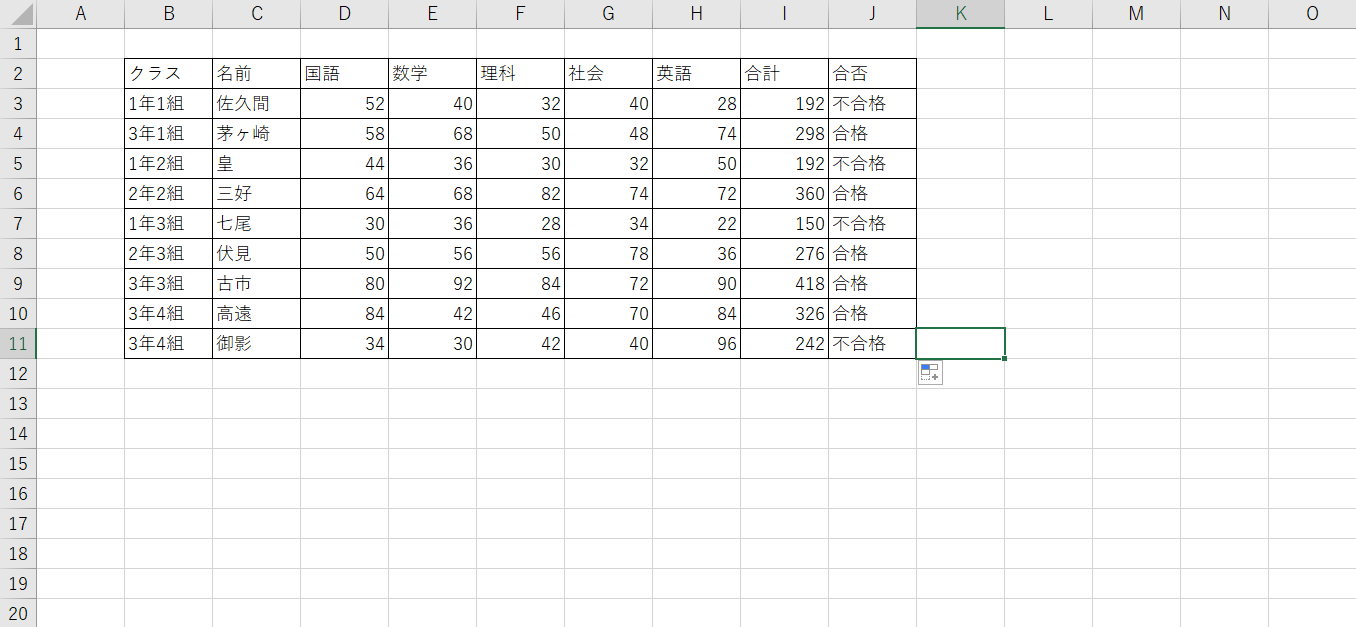
Task: Click the 英語 header cell
Action: pos(697,74)
